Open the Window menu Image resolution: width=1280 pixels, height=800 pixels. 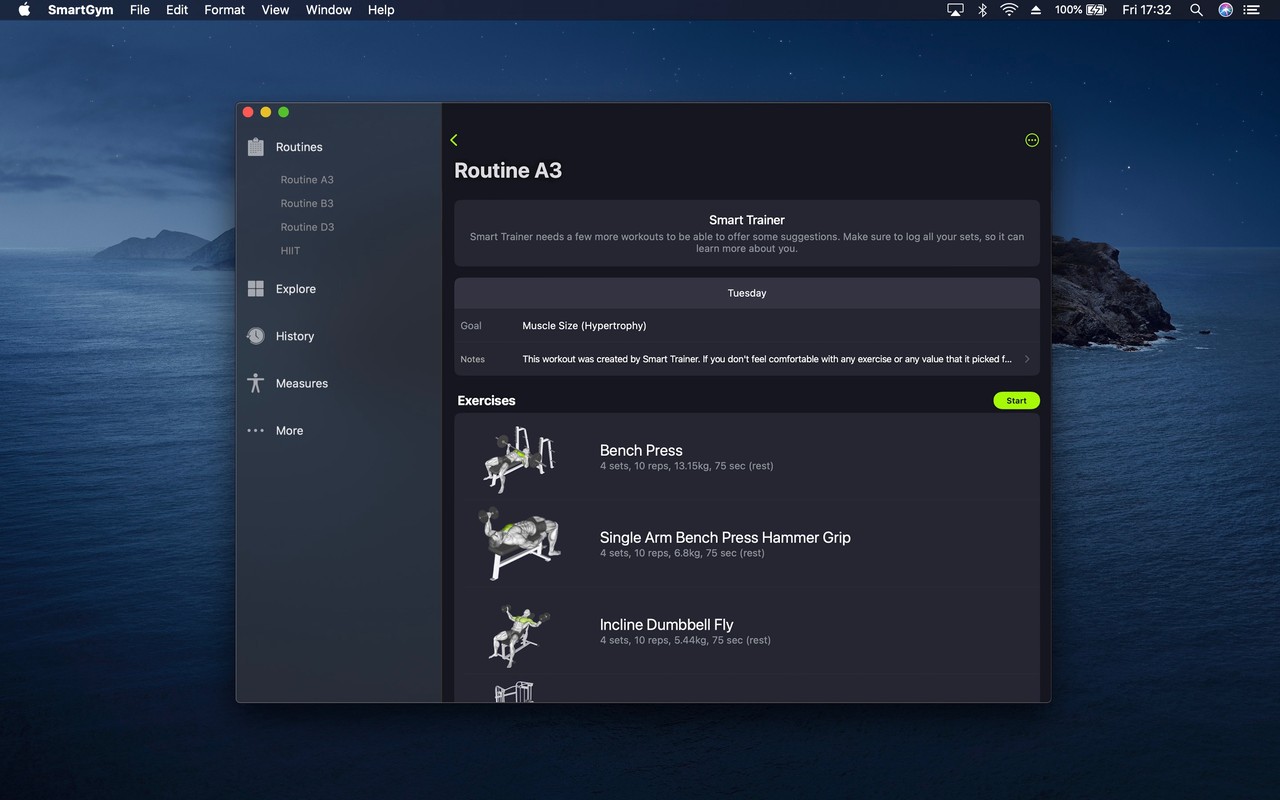[x=328, y=10]
